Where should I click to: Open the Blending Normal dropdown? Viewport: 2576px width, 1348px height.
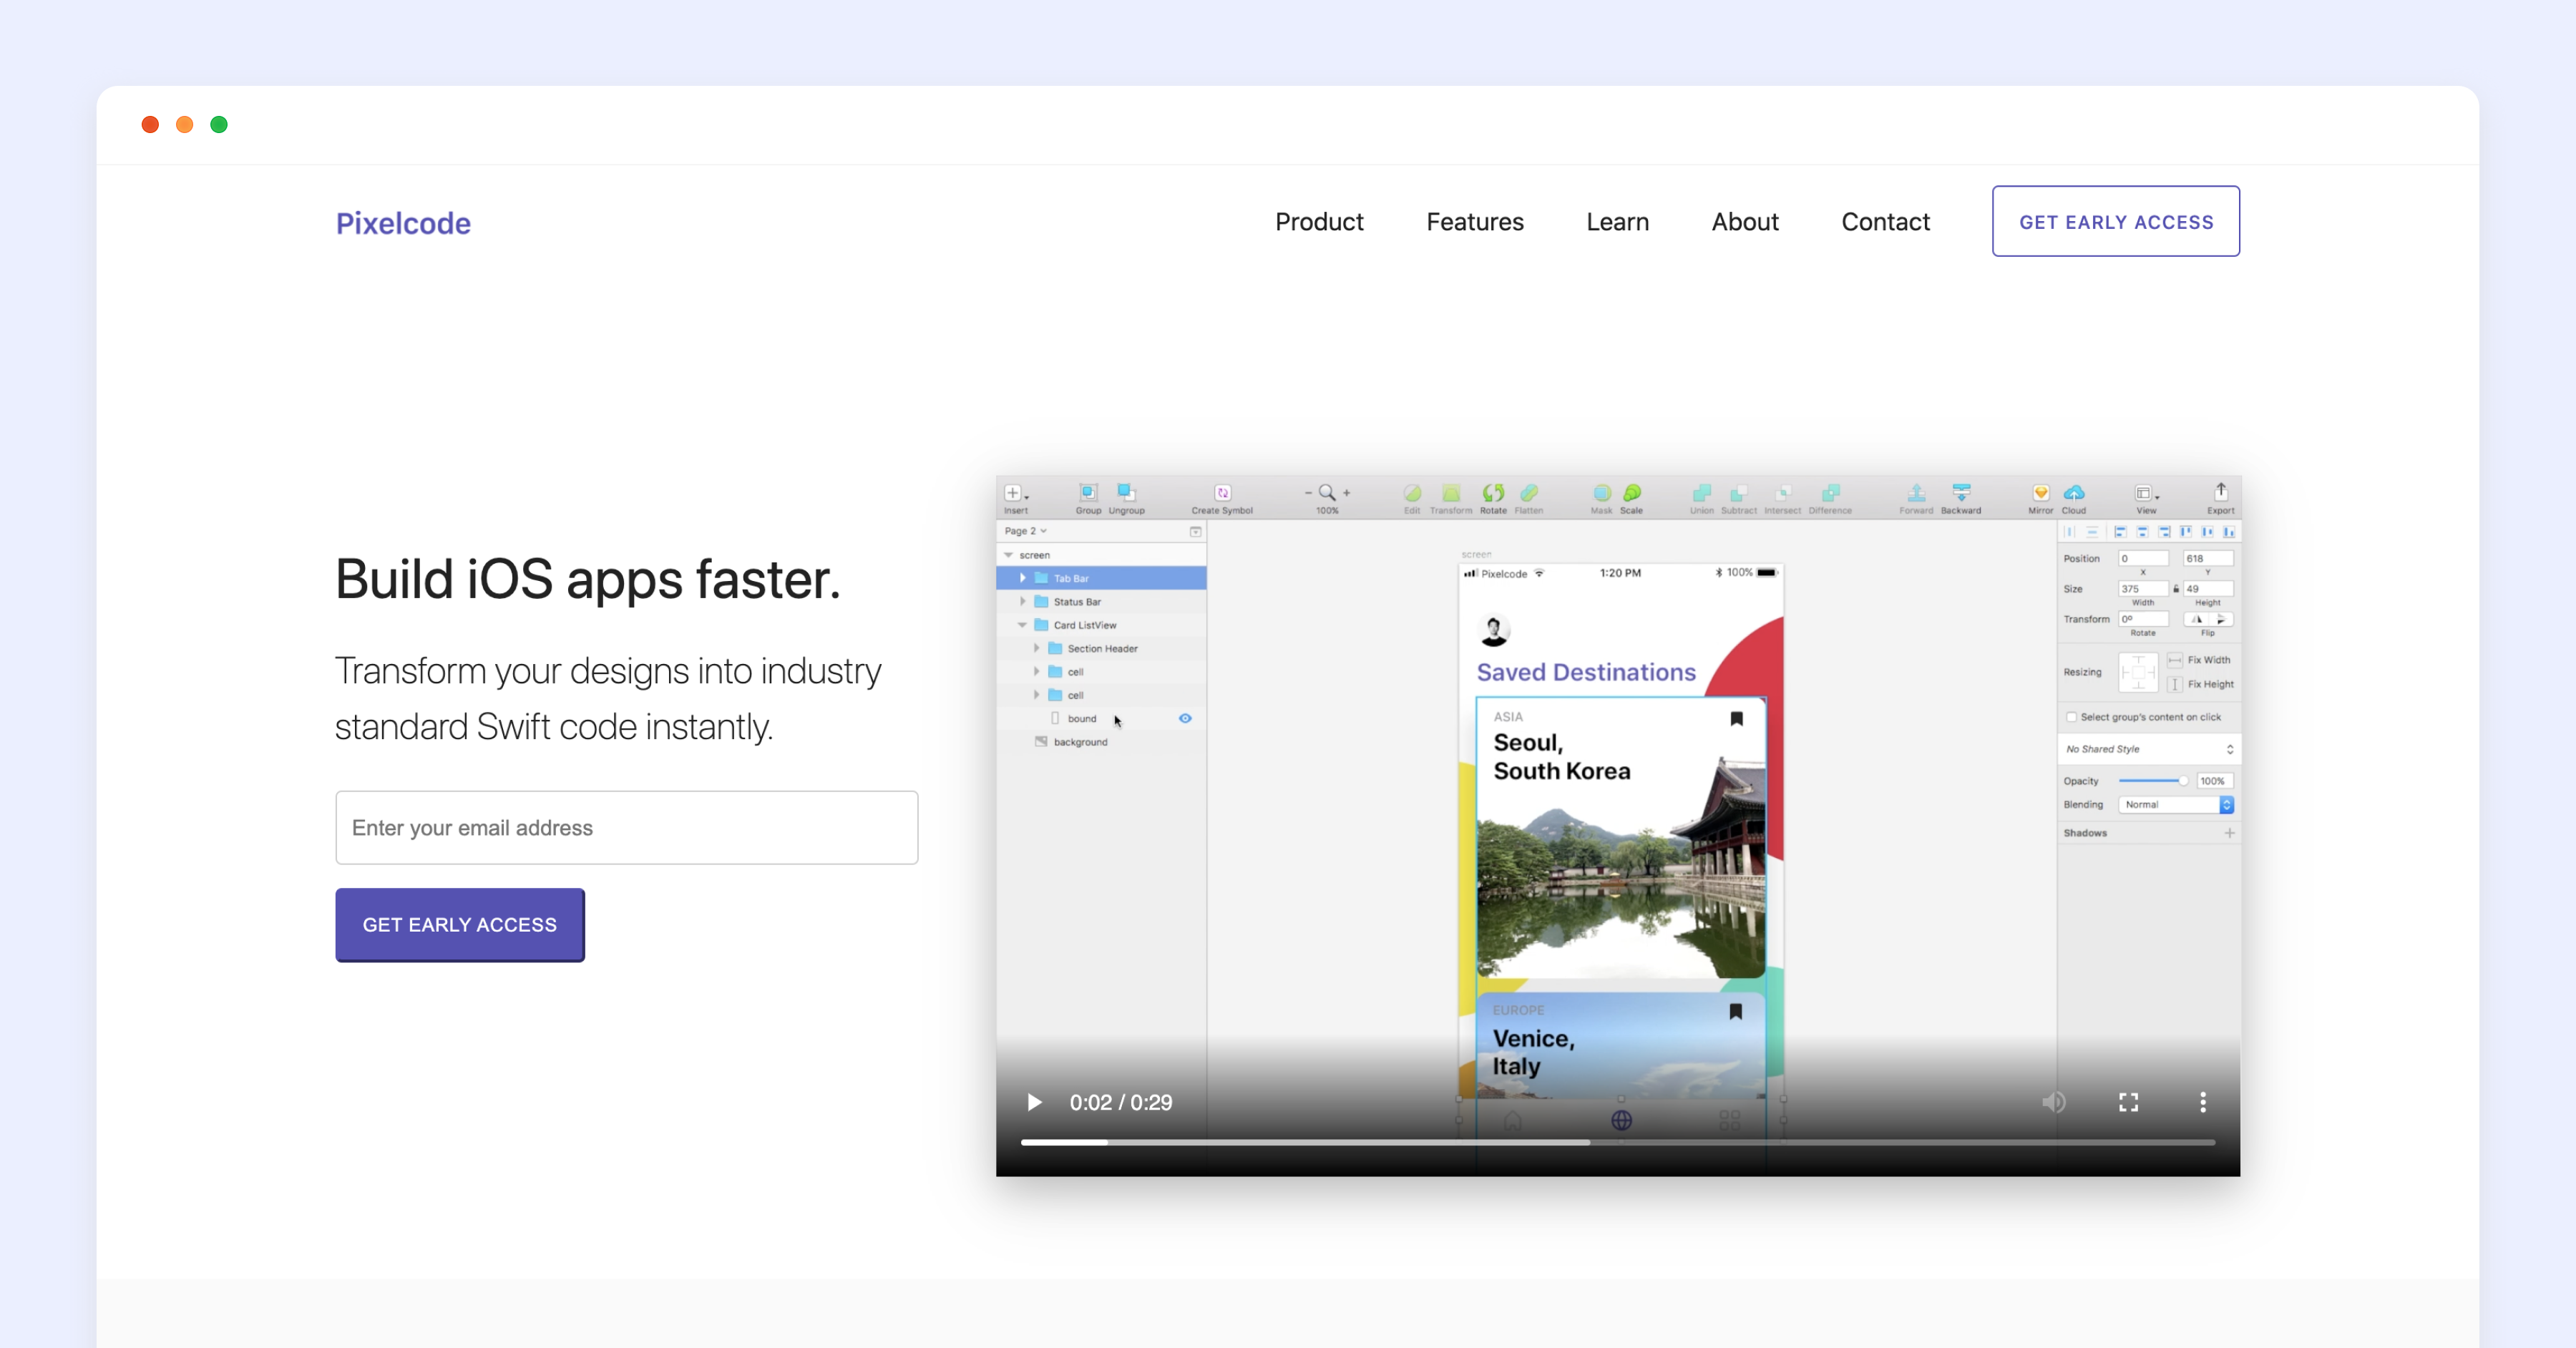pos(2176,806)
